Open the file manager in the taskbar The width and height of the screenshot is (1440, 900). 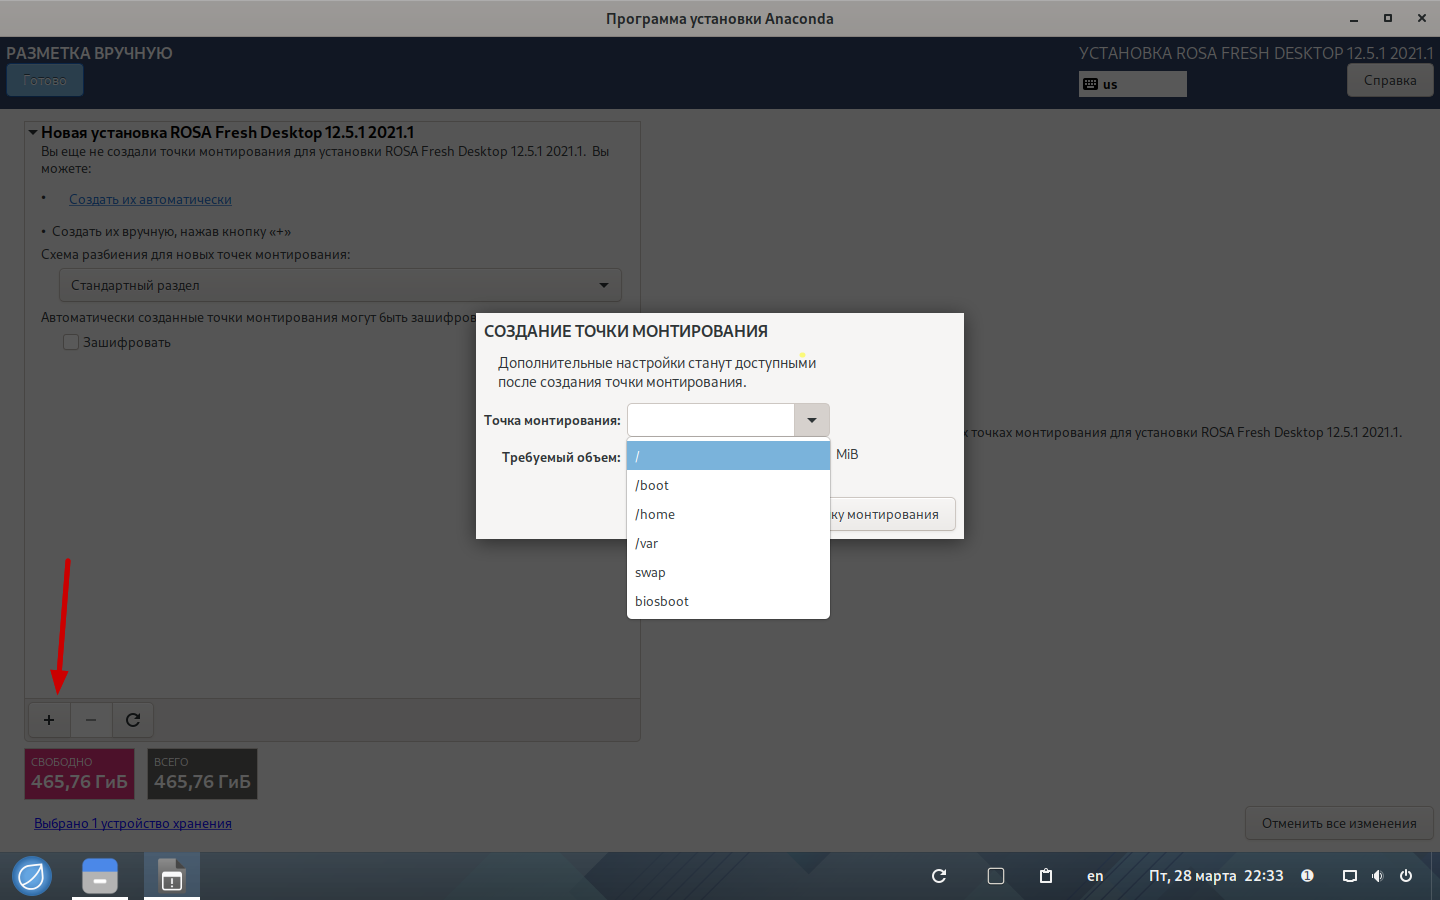click(100, 876)
